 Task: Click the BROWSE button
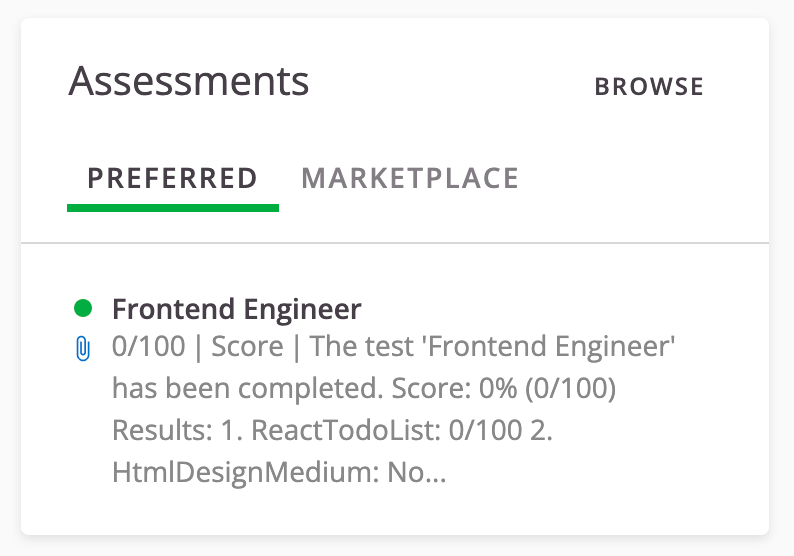(649, 87)
